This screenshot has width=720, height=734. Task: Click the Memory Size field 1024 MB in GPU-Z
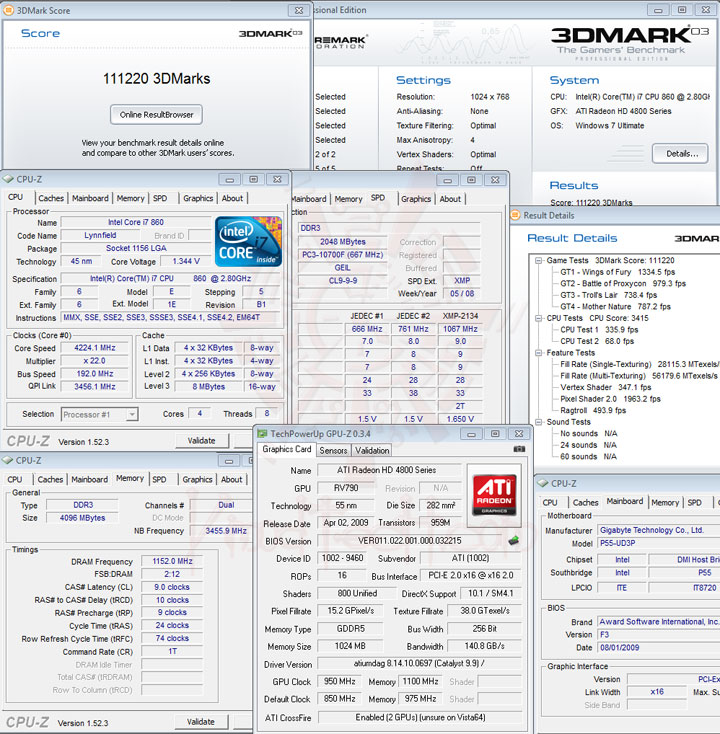coord(350,646)
